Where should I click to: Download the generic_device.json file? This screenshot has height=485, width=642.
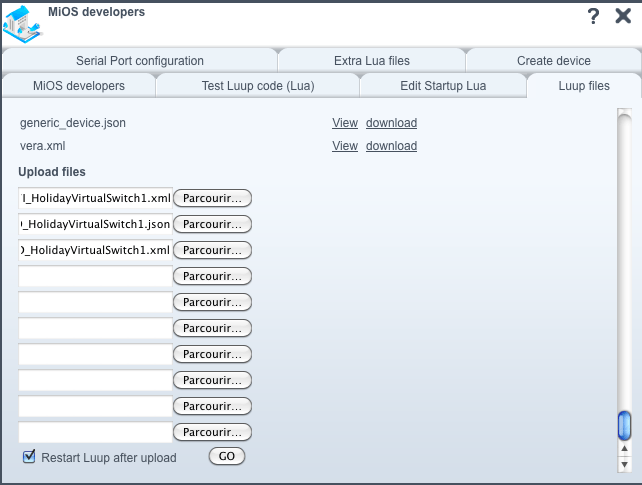391,123
